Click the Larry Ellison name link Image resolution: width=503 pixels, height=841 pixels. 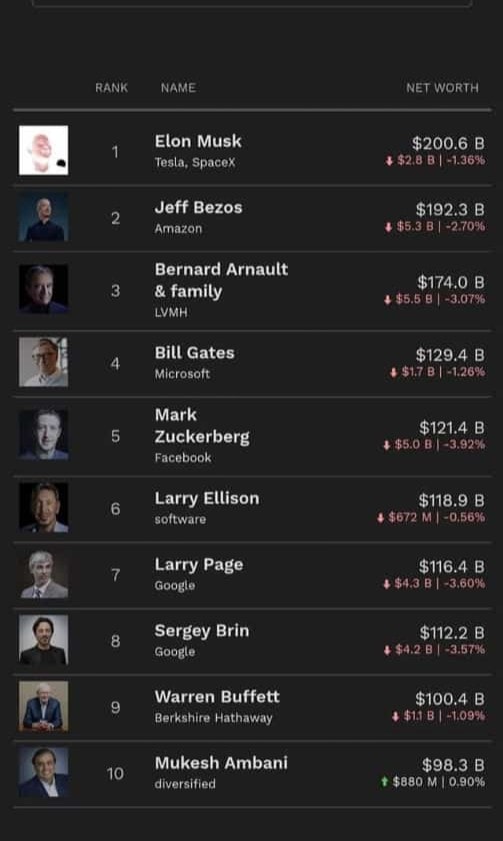tap(207, 499)
